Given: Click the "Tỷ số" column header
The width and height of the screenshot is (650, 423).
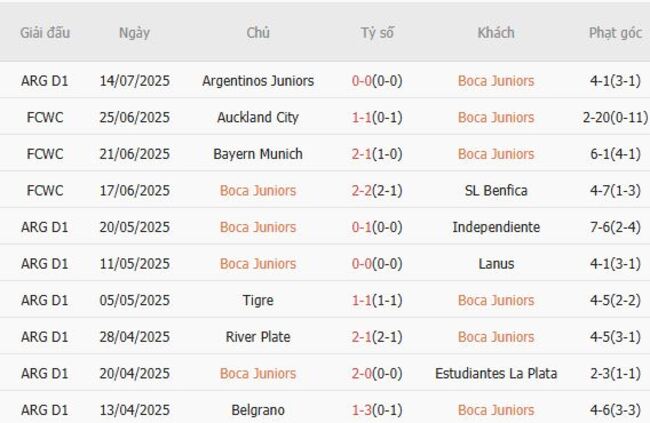Looking at the screenshot, I should point(377,33).
